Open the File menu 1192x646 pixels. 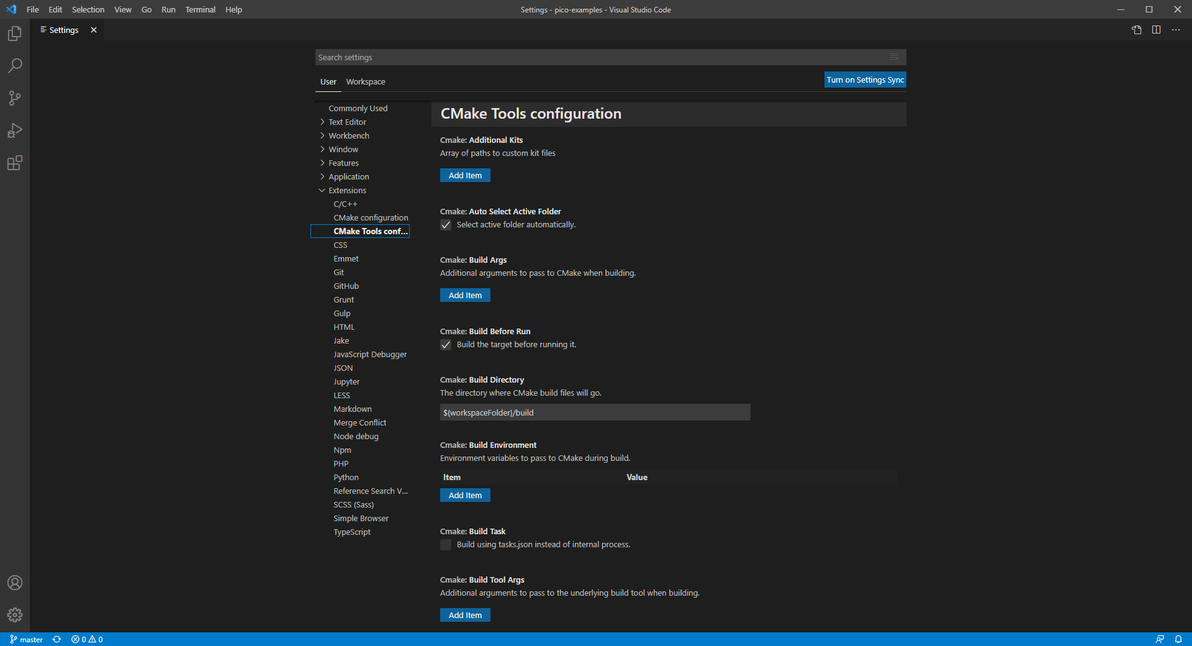coord(33,9)
